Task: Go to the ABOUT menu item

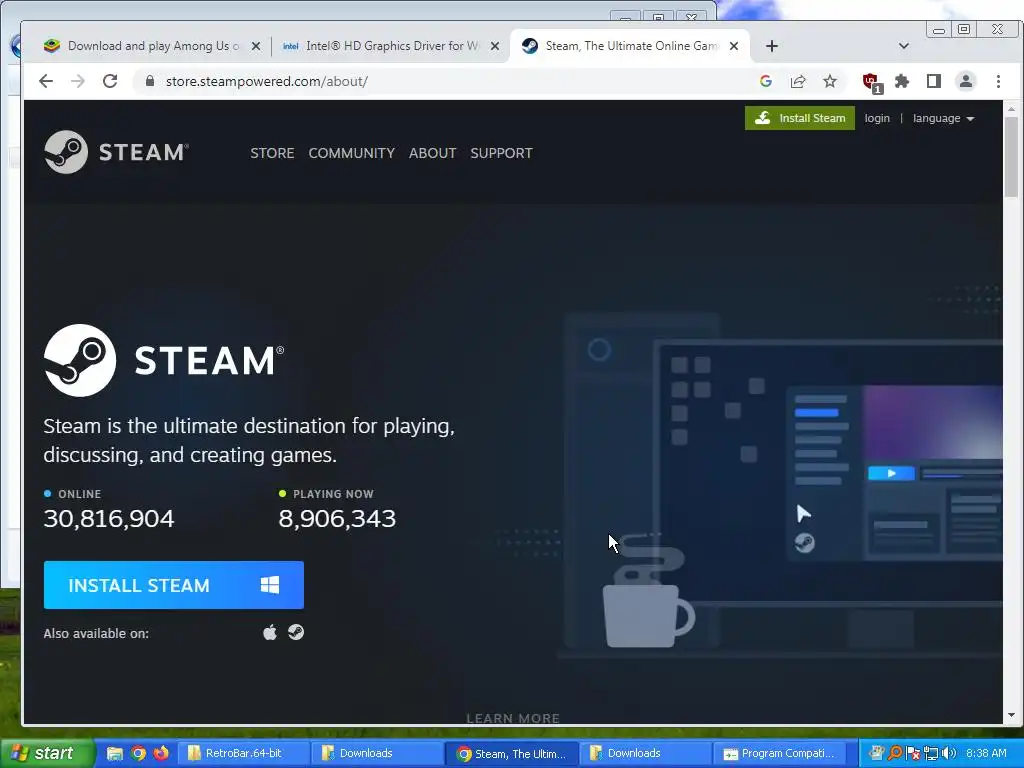Action: click(432, 153)
